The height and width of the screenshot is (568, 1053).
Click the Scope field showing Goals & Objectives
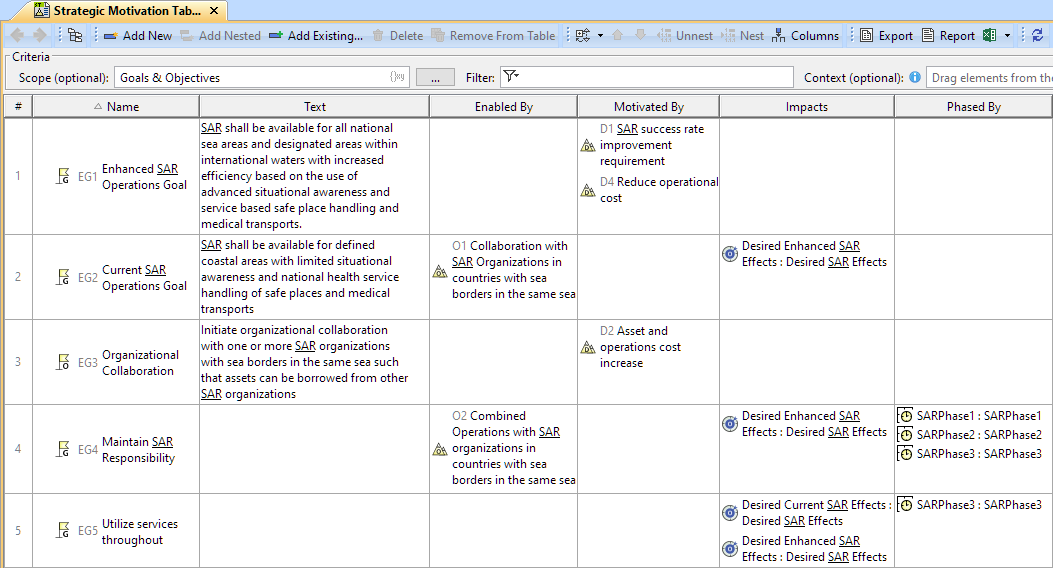click(250, 77)
